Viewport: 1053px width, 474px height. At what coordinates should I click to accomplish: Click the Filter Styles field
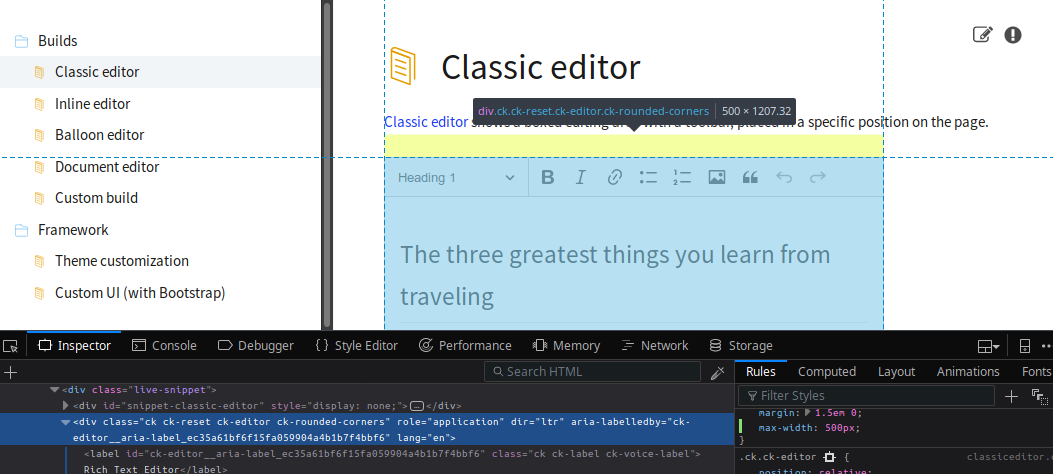coord(866,396)
